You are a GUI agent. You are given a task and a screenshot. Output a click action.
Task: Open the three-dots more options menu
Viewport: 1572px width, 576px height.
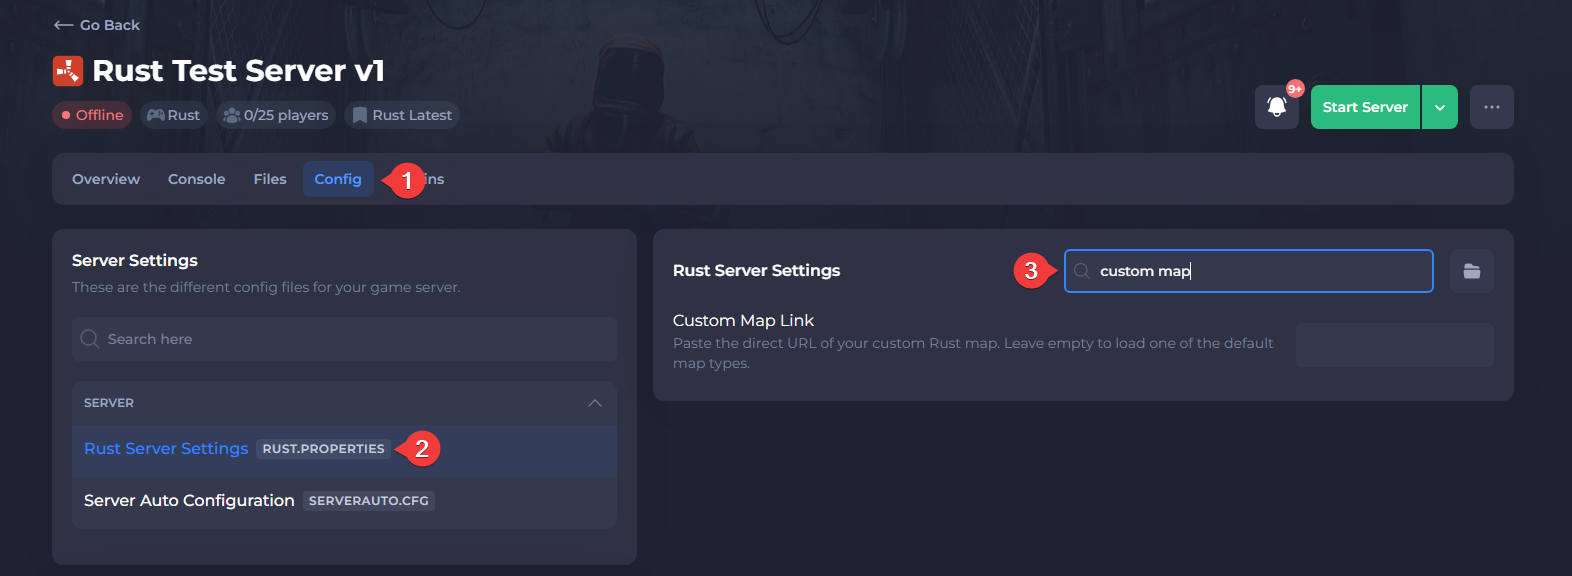(x=1491, y=107)
